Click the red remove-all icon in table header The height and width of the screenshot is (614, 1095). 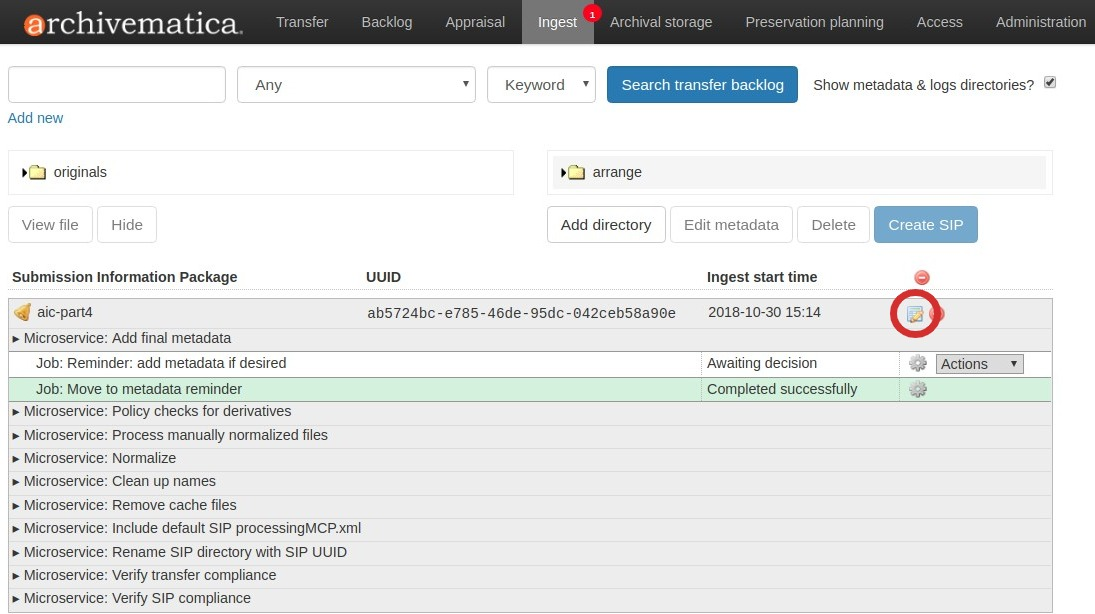coord(922,278)
